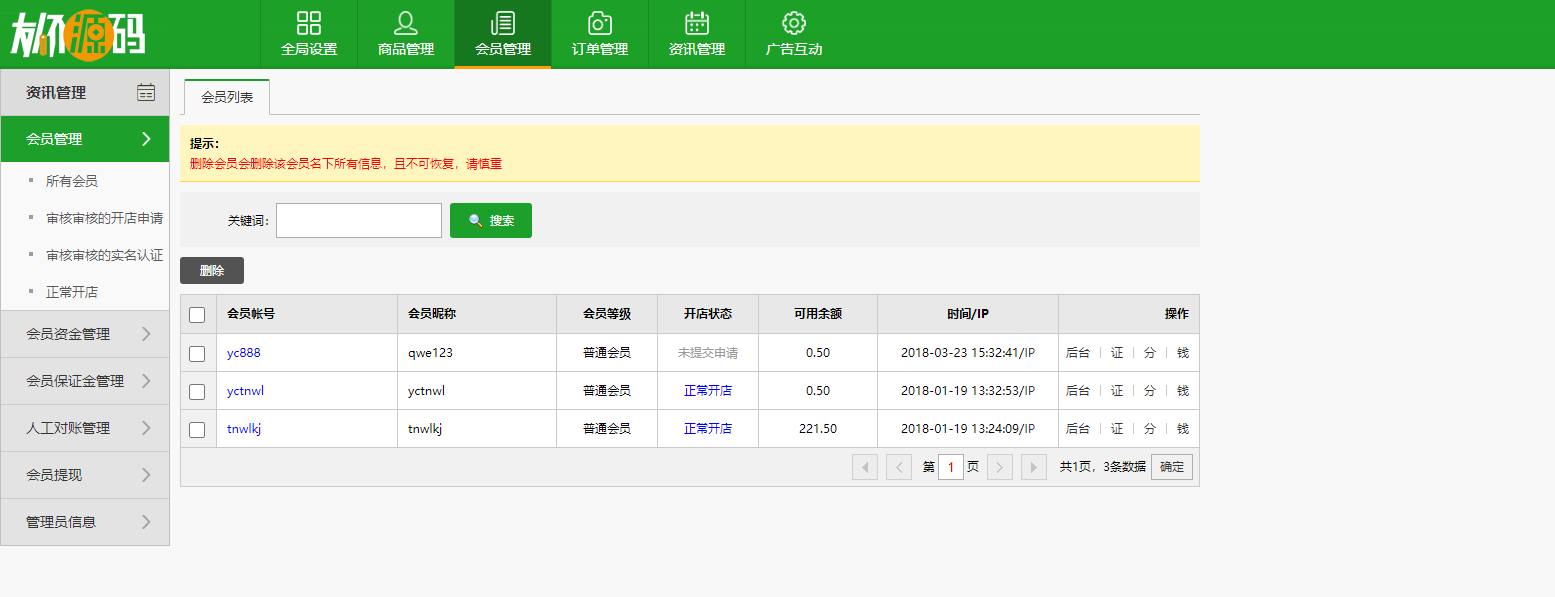This screenshot has width=1555, height=597.
Task: Expand the 管理员信息 sidebar section
Action: tap(74, 522)
